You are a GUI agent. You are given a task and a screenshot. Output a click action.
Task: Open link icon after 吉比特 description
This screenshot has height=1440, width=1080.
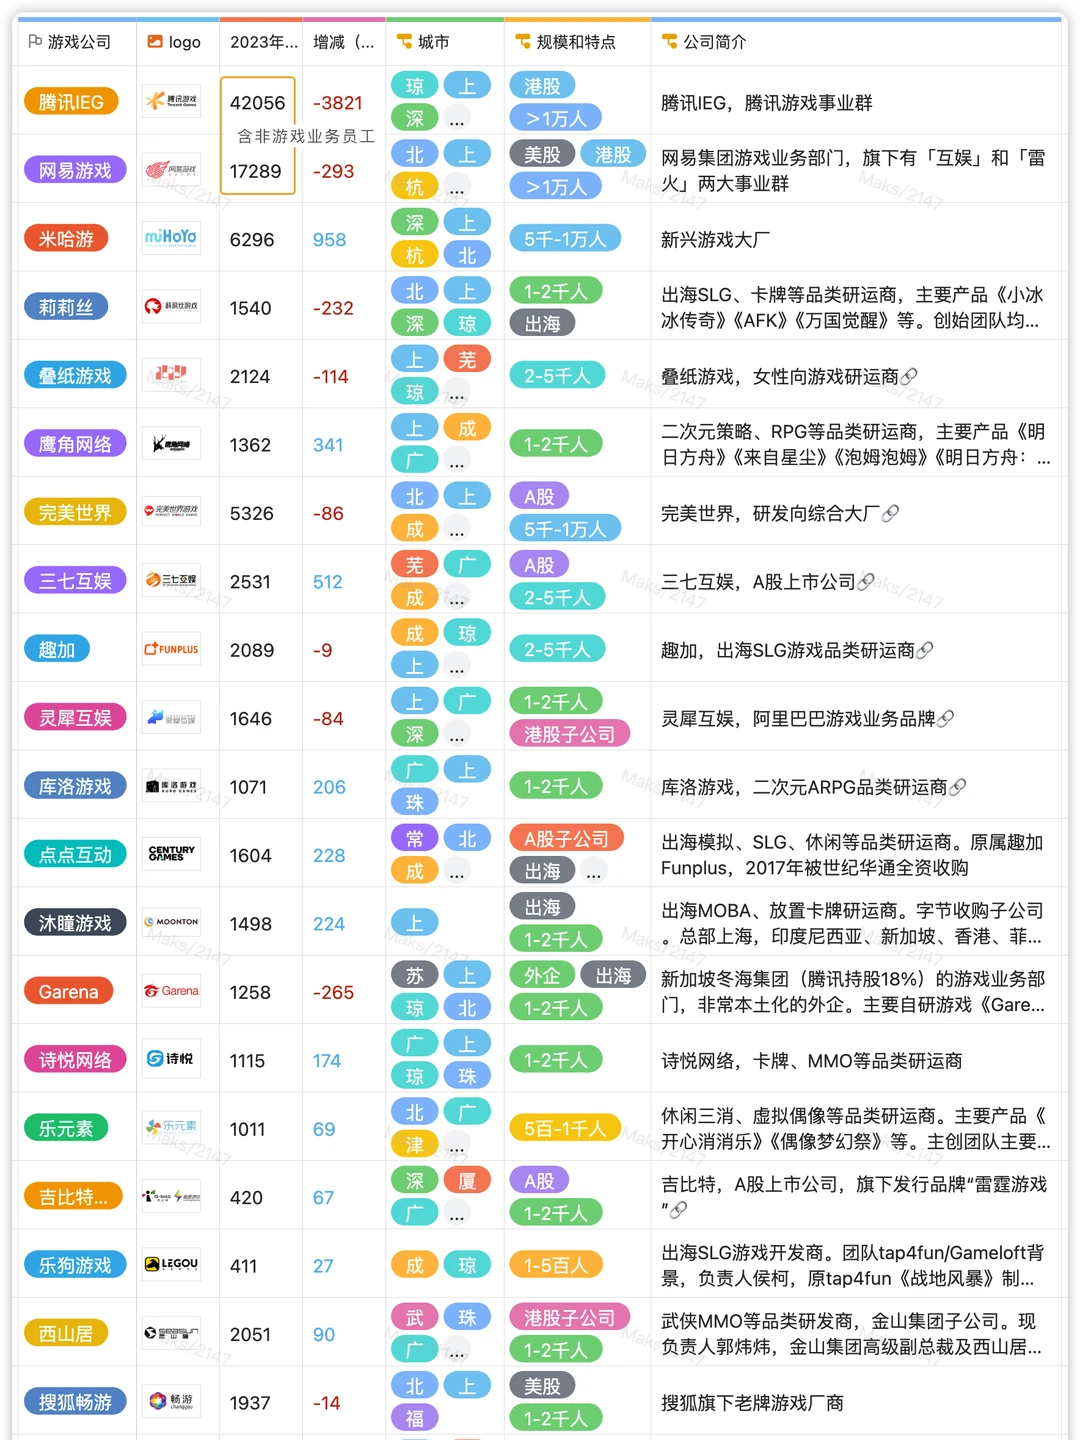[x=678, y=1210]
